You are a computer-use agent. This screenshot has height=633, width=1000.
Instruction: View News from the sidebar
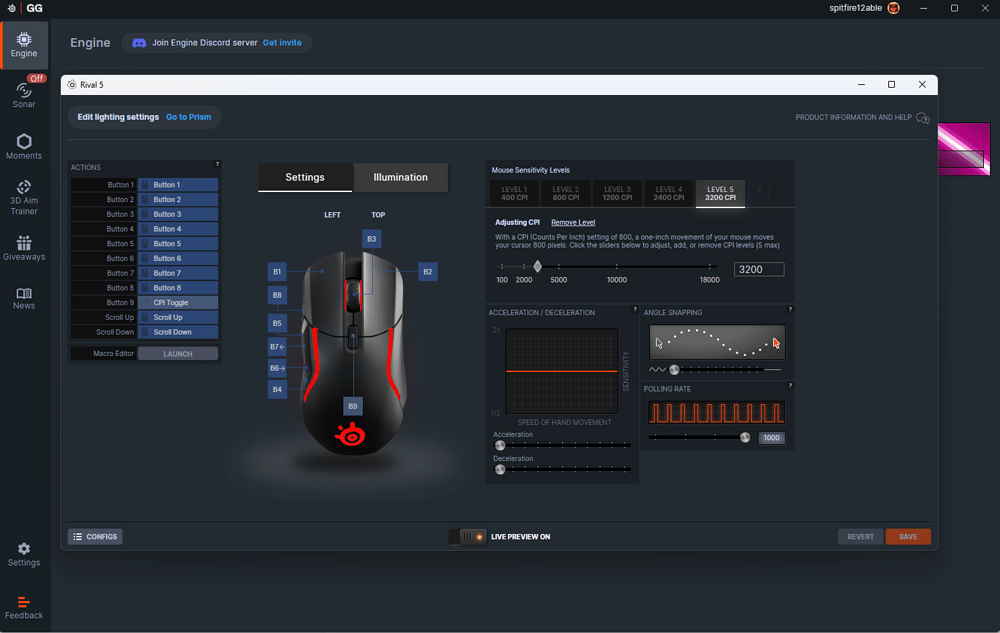click(x=23, y=298)
